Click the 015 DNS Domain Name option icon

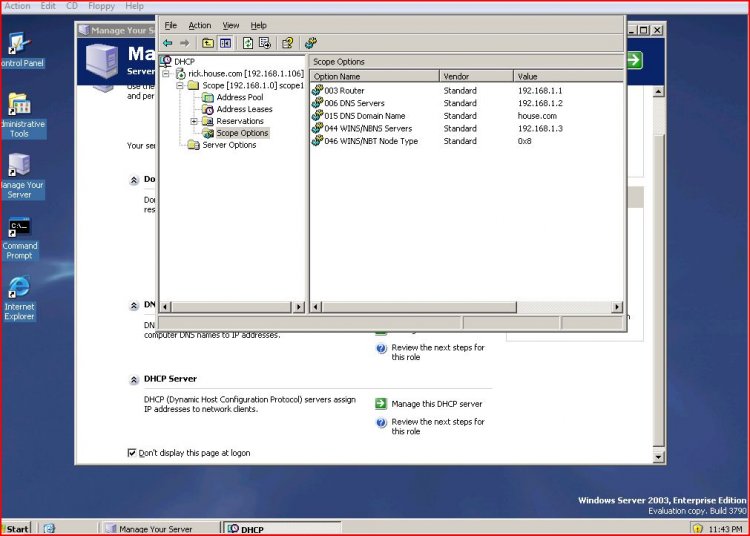(x=317, y=115)
